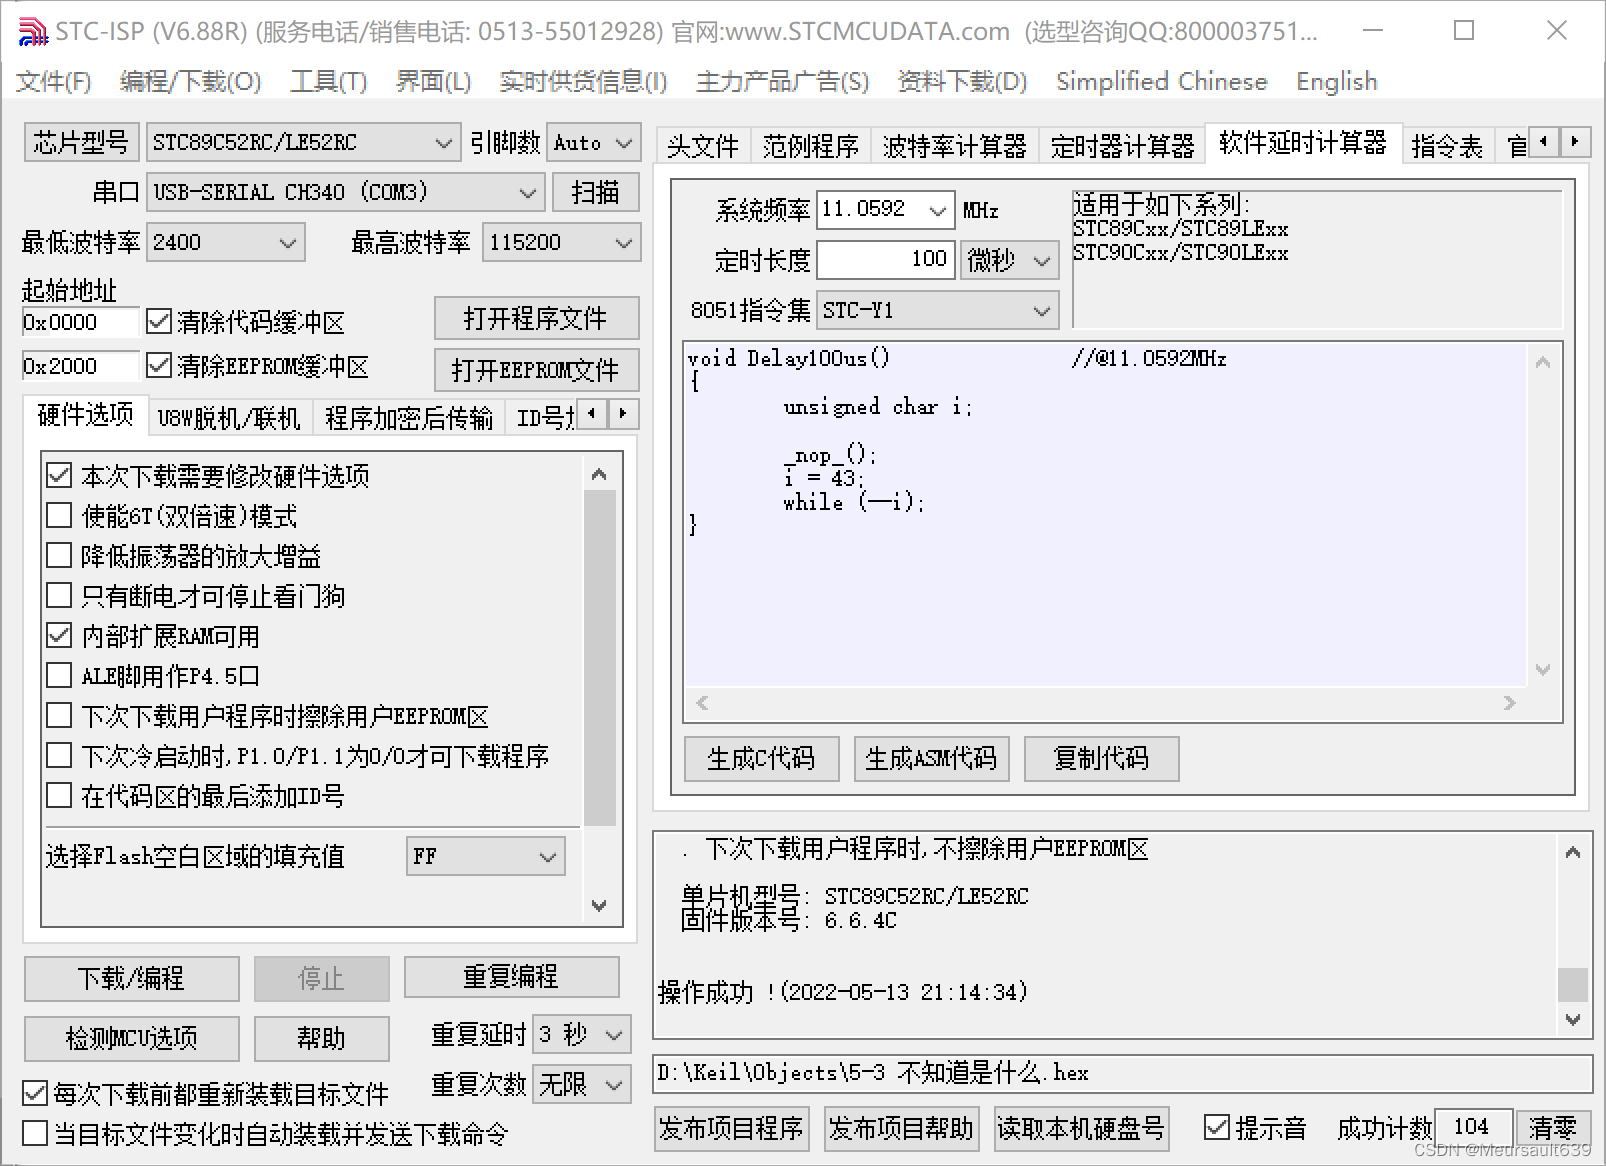This screenshot has height=1166, width=1606.
Task: Open 文件(F) menu
Action: [53, 81]
